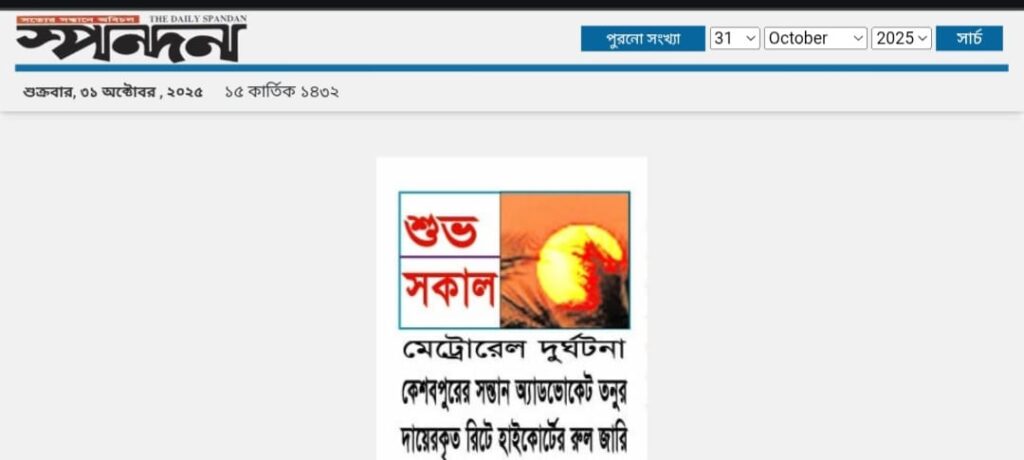Select the ১৫ কার্তিক ১৪৩২ Bengali date
This screenshot has width=1024, height=460.
[281, 92]
